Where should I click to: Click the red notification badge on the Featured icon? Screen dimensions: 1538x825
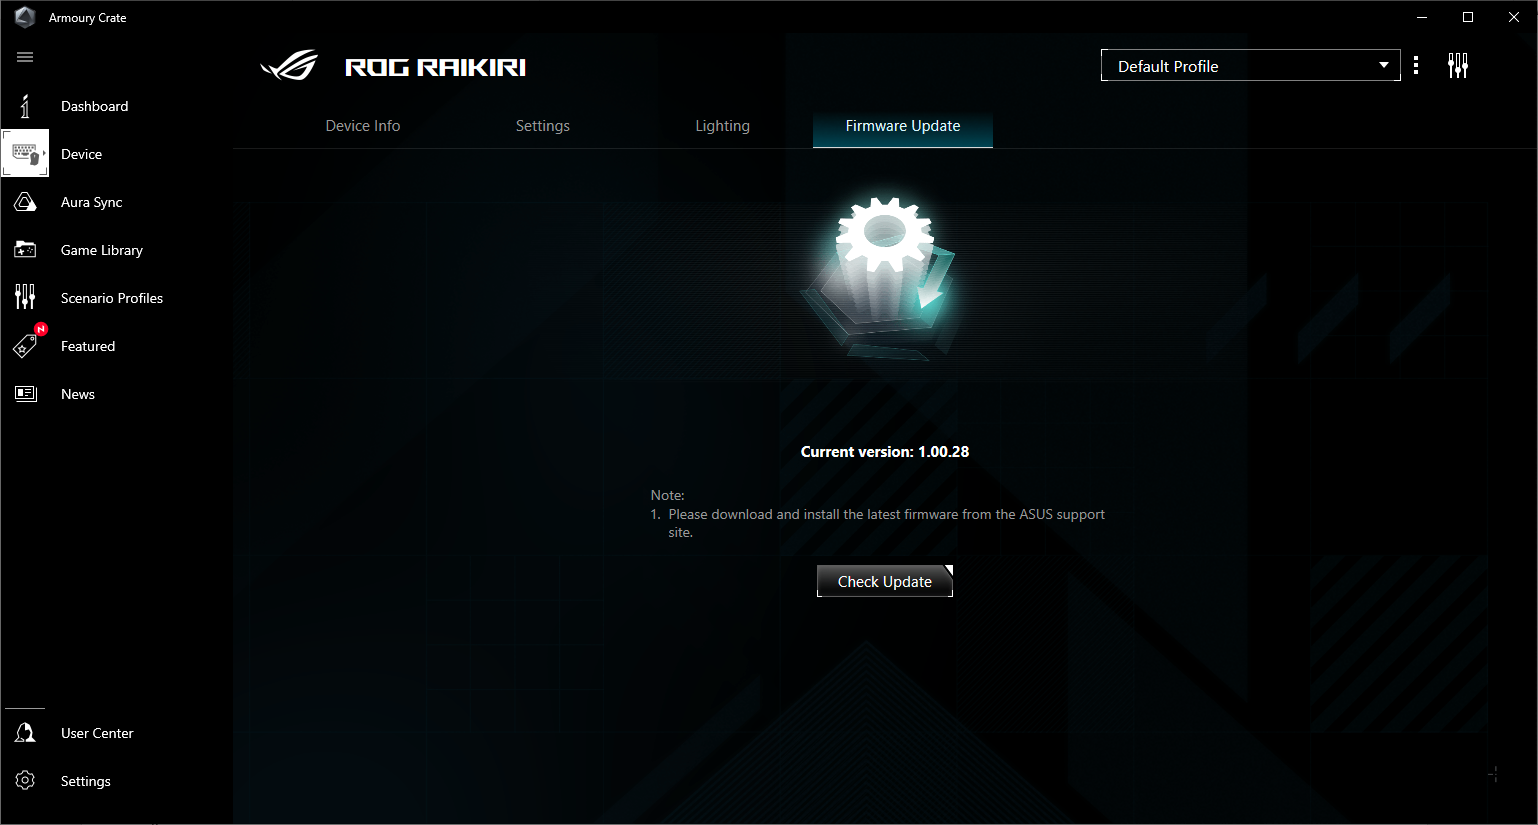click(41, 329)
